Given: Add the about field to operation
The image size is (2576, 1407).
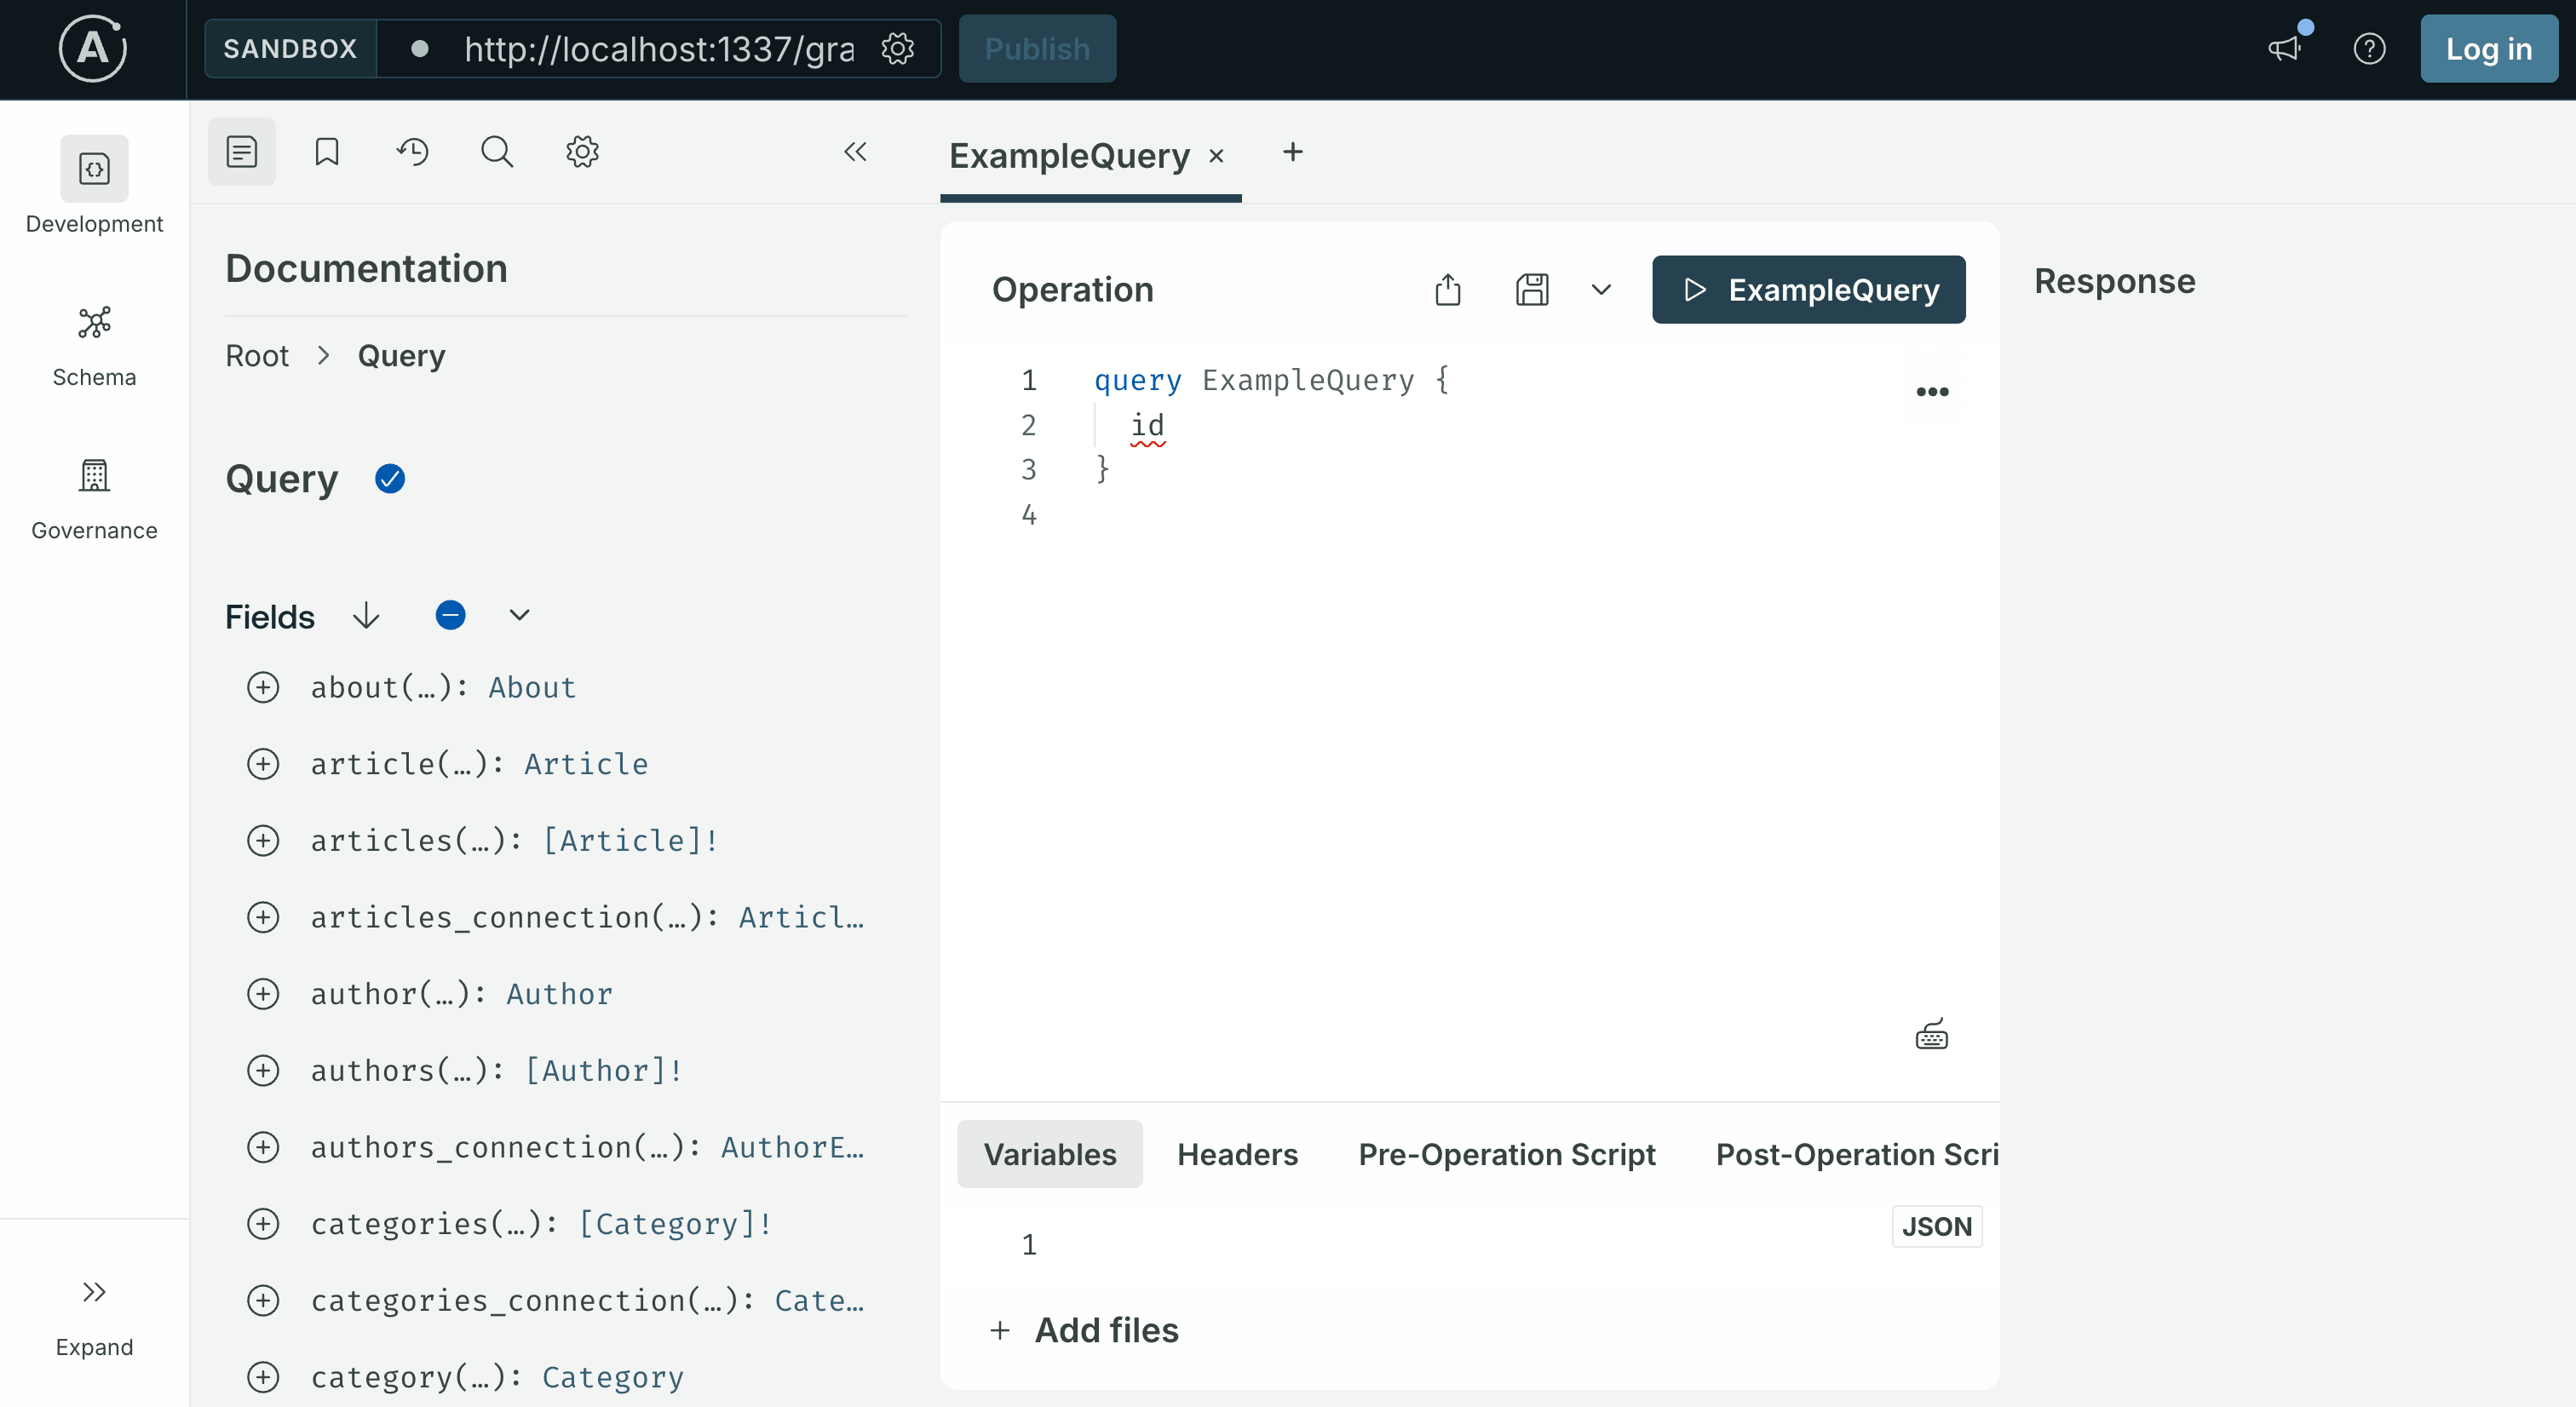Looking at the screenshot, I should tap(263, 688).
